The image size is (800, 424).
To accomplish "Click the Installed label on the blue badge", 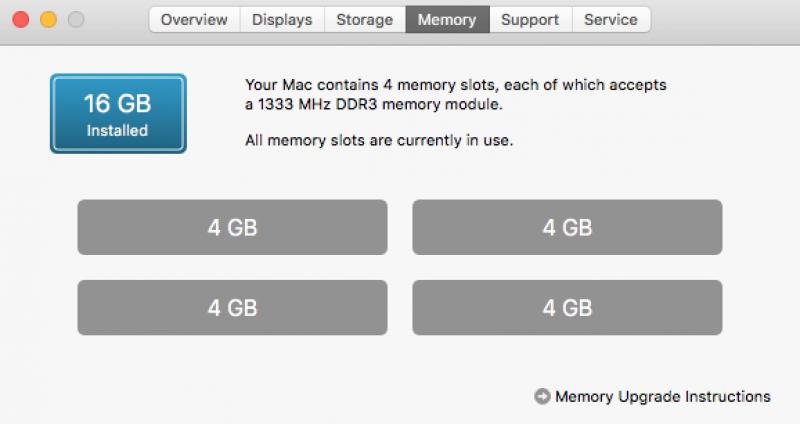I will click(117, 131).
